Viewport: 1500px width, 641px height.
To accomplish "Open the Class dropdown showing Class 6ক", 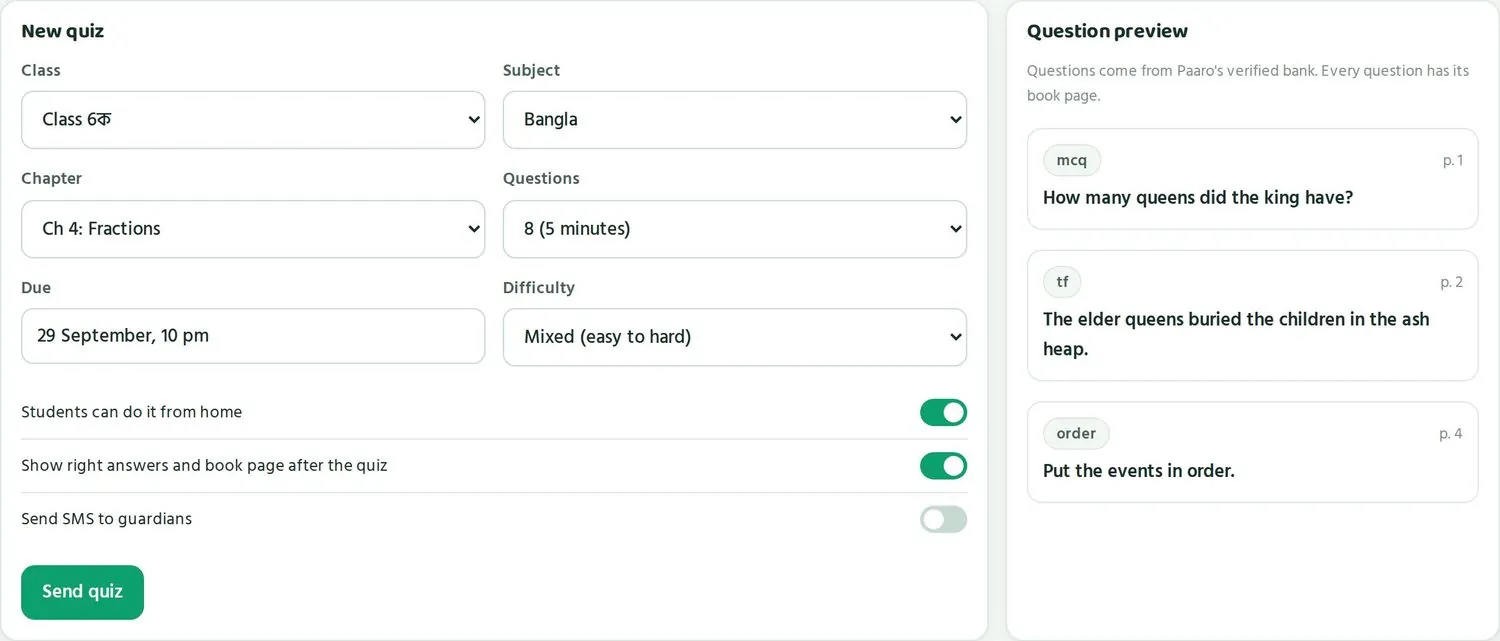I will (253, 120).
